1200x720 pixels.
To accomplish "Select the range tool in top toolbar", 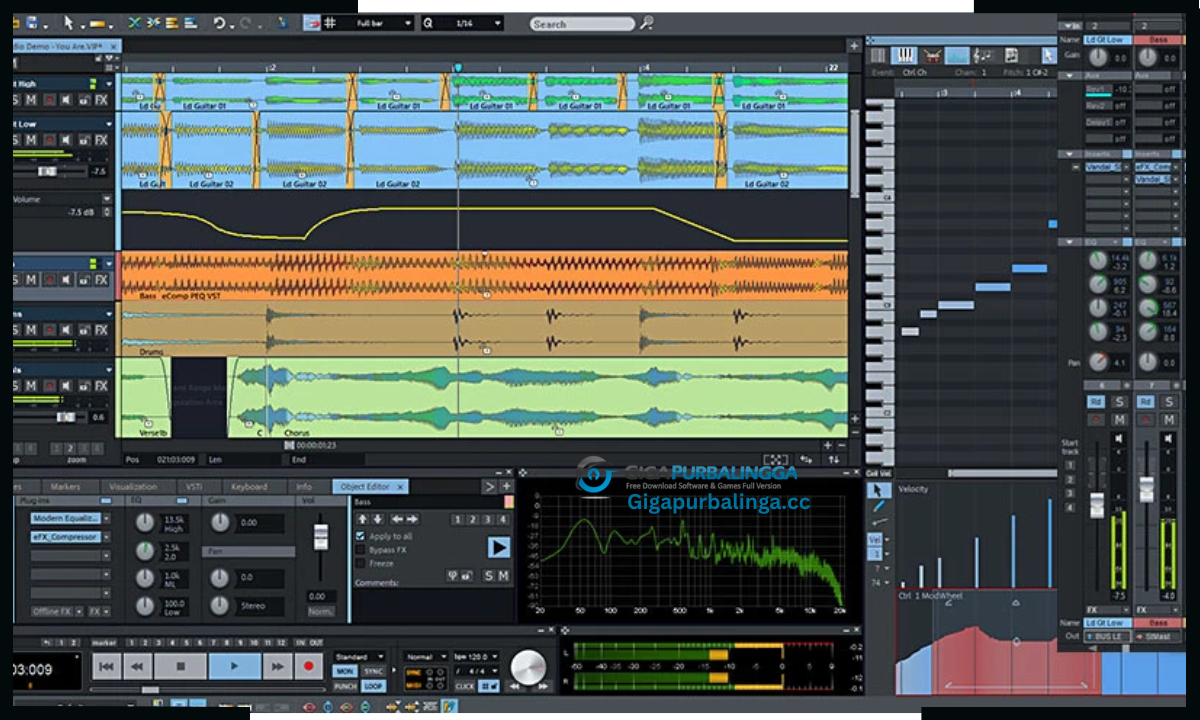I will point(97,22).
